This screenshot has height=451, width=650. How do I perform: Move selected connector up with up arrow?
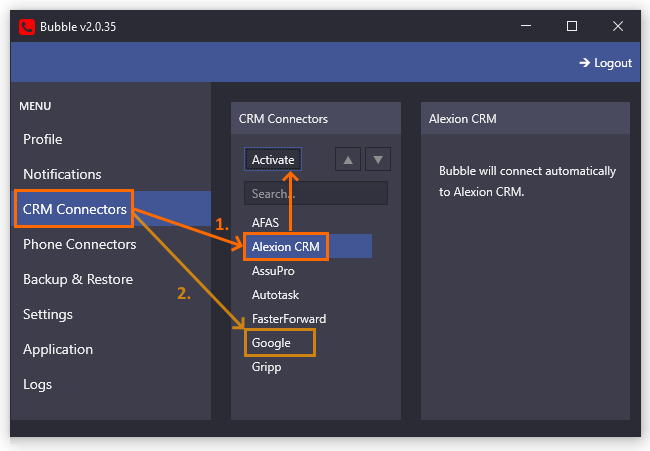(x=348, y=159)
